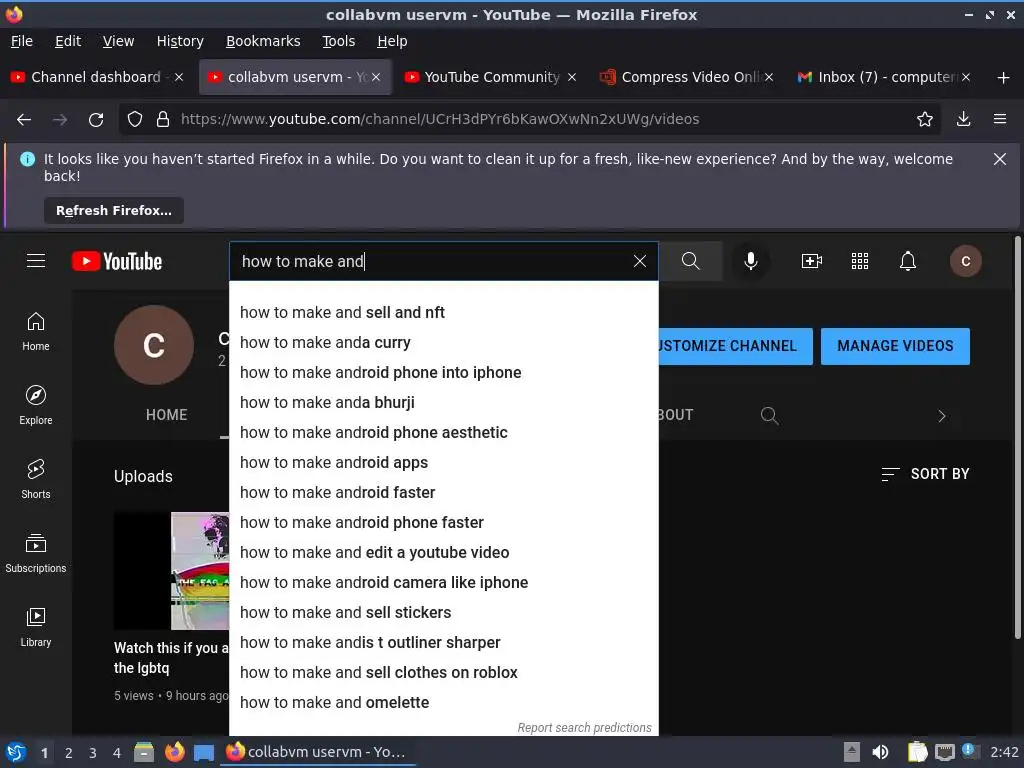Open Library in the sidebar
This screenshot has width=1024, height=768.
coord(36,627)
